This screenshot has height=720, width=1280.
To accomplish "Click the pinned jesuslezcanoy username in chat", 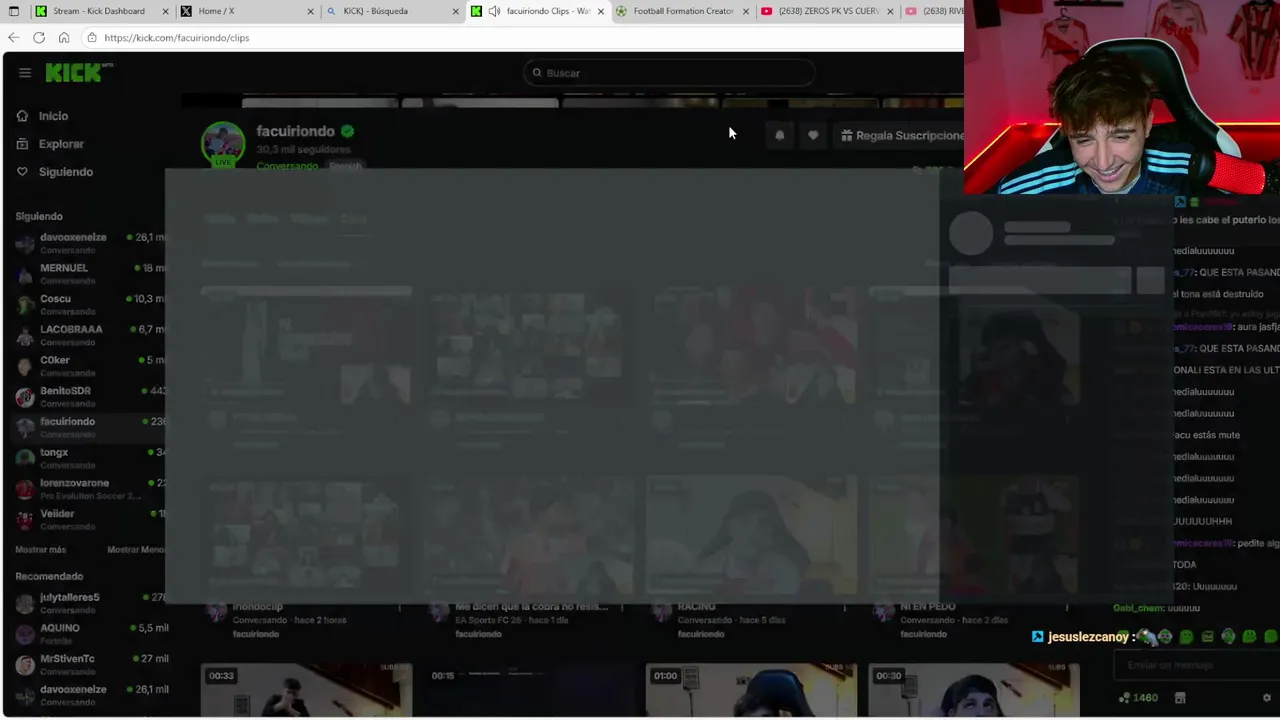I will tap(1088, 637).
